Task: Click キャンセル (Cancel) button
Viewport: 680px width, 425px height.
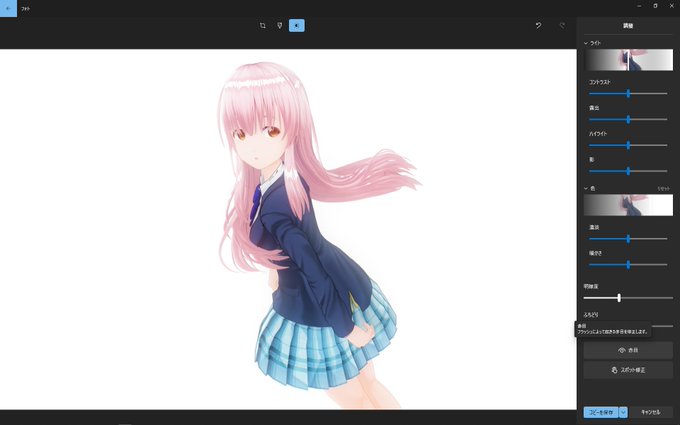Action: point(651,412)
